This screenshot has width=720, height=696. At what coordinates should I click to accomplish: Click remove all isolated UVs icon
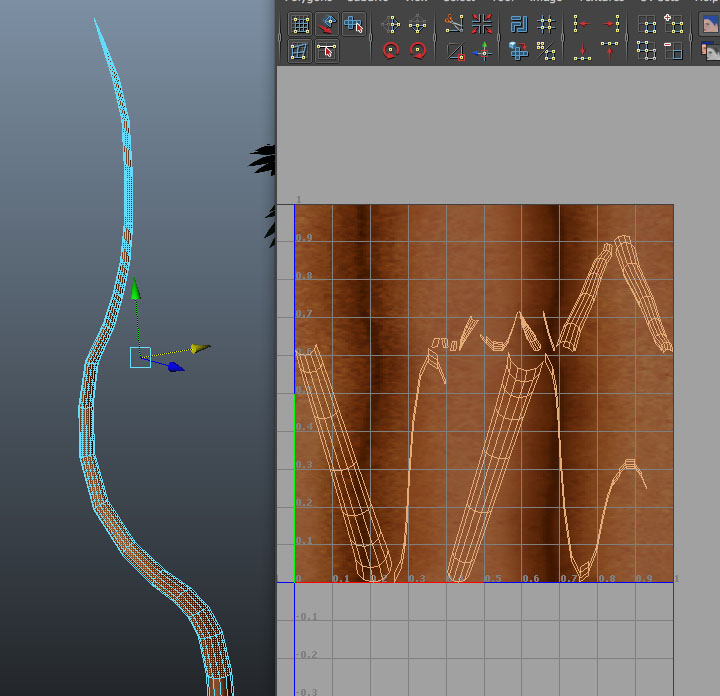point(646,51)
